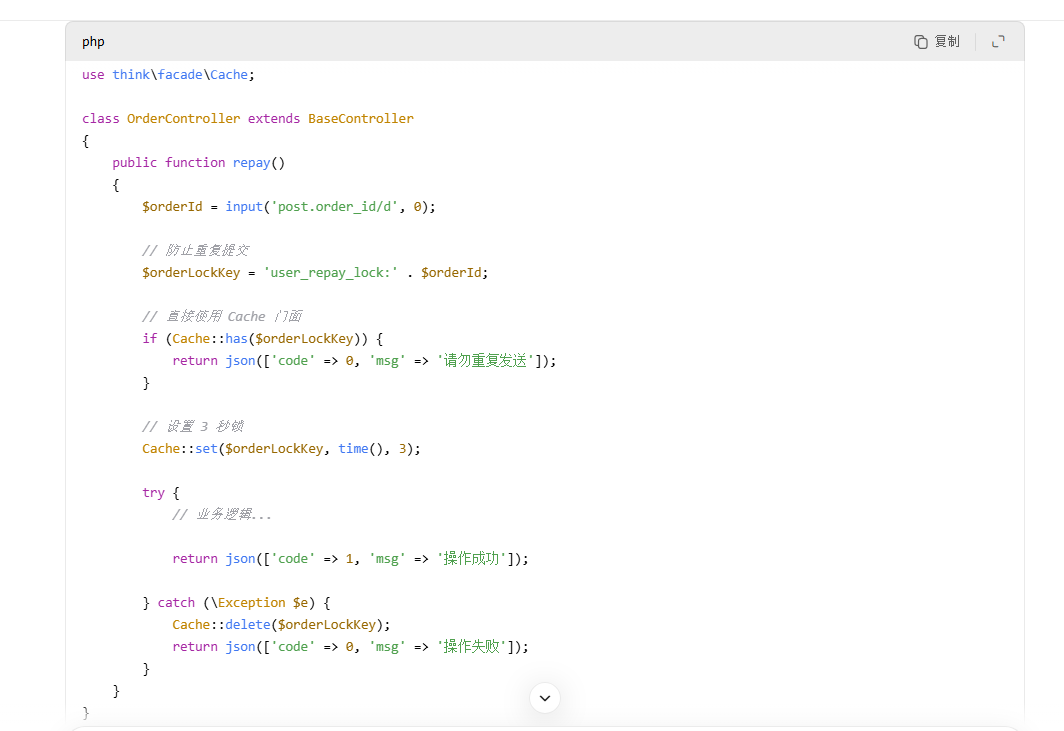Click the '操作失败' string
1064x731 pixels.
pos(472,647)
